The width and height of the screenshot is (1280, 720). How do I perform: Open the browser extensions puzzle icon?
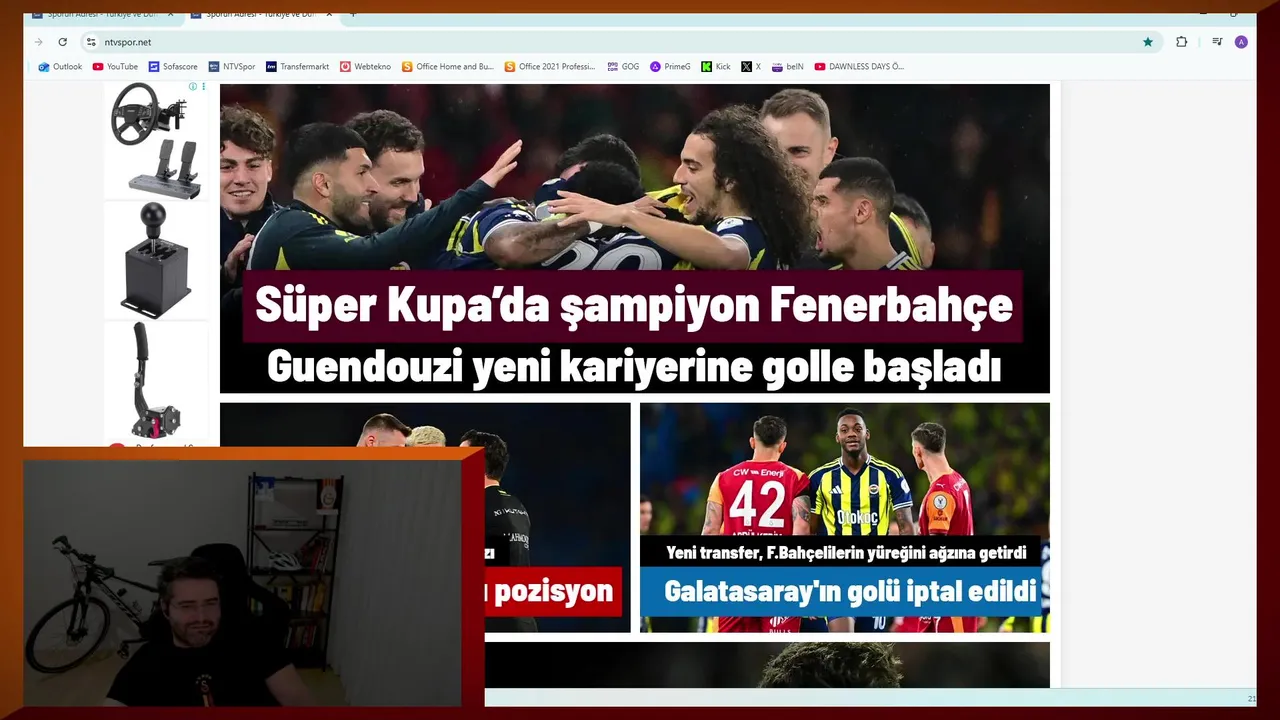coord(1182,42)
